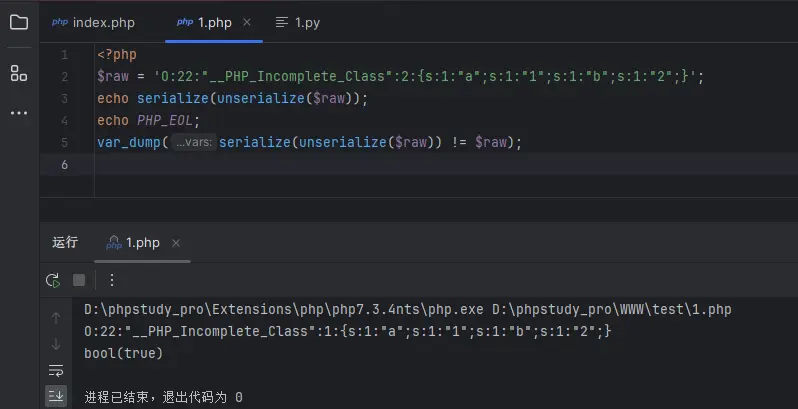798x409 pixels.
Task: Open the Structure tool window icon
Action: pyautogui.click(x=18, y=72)
